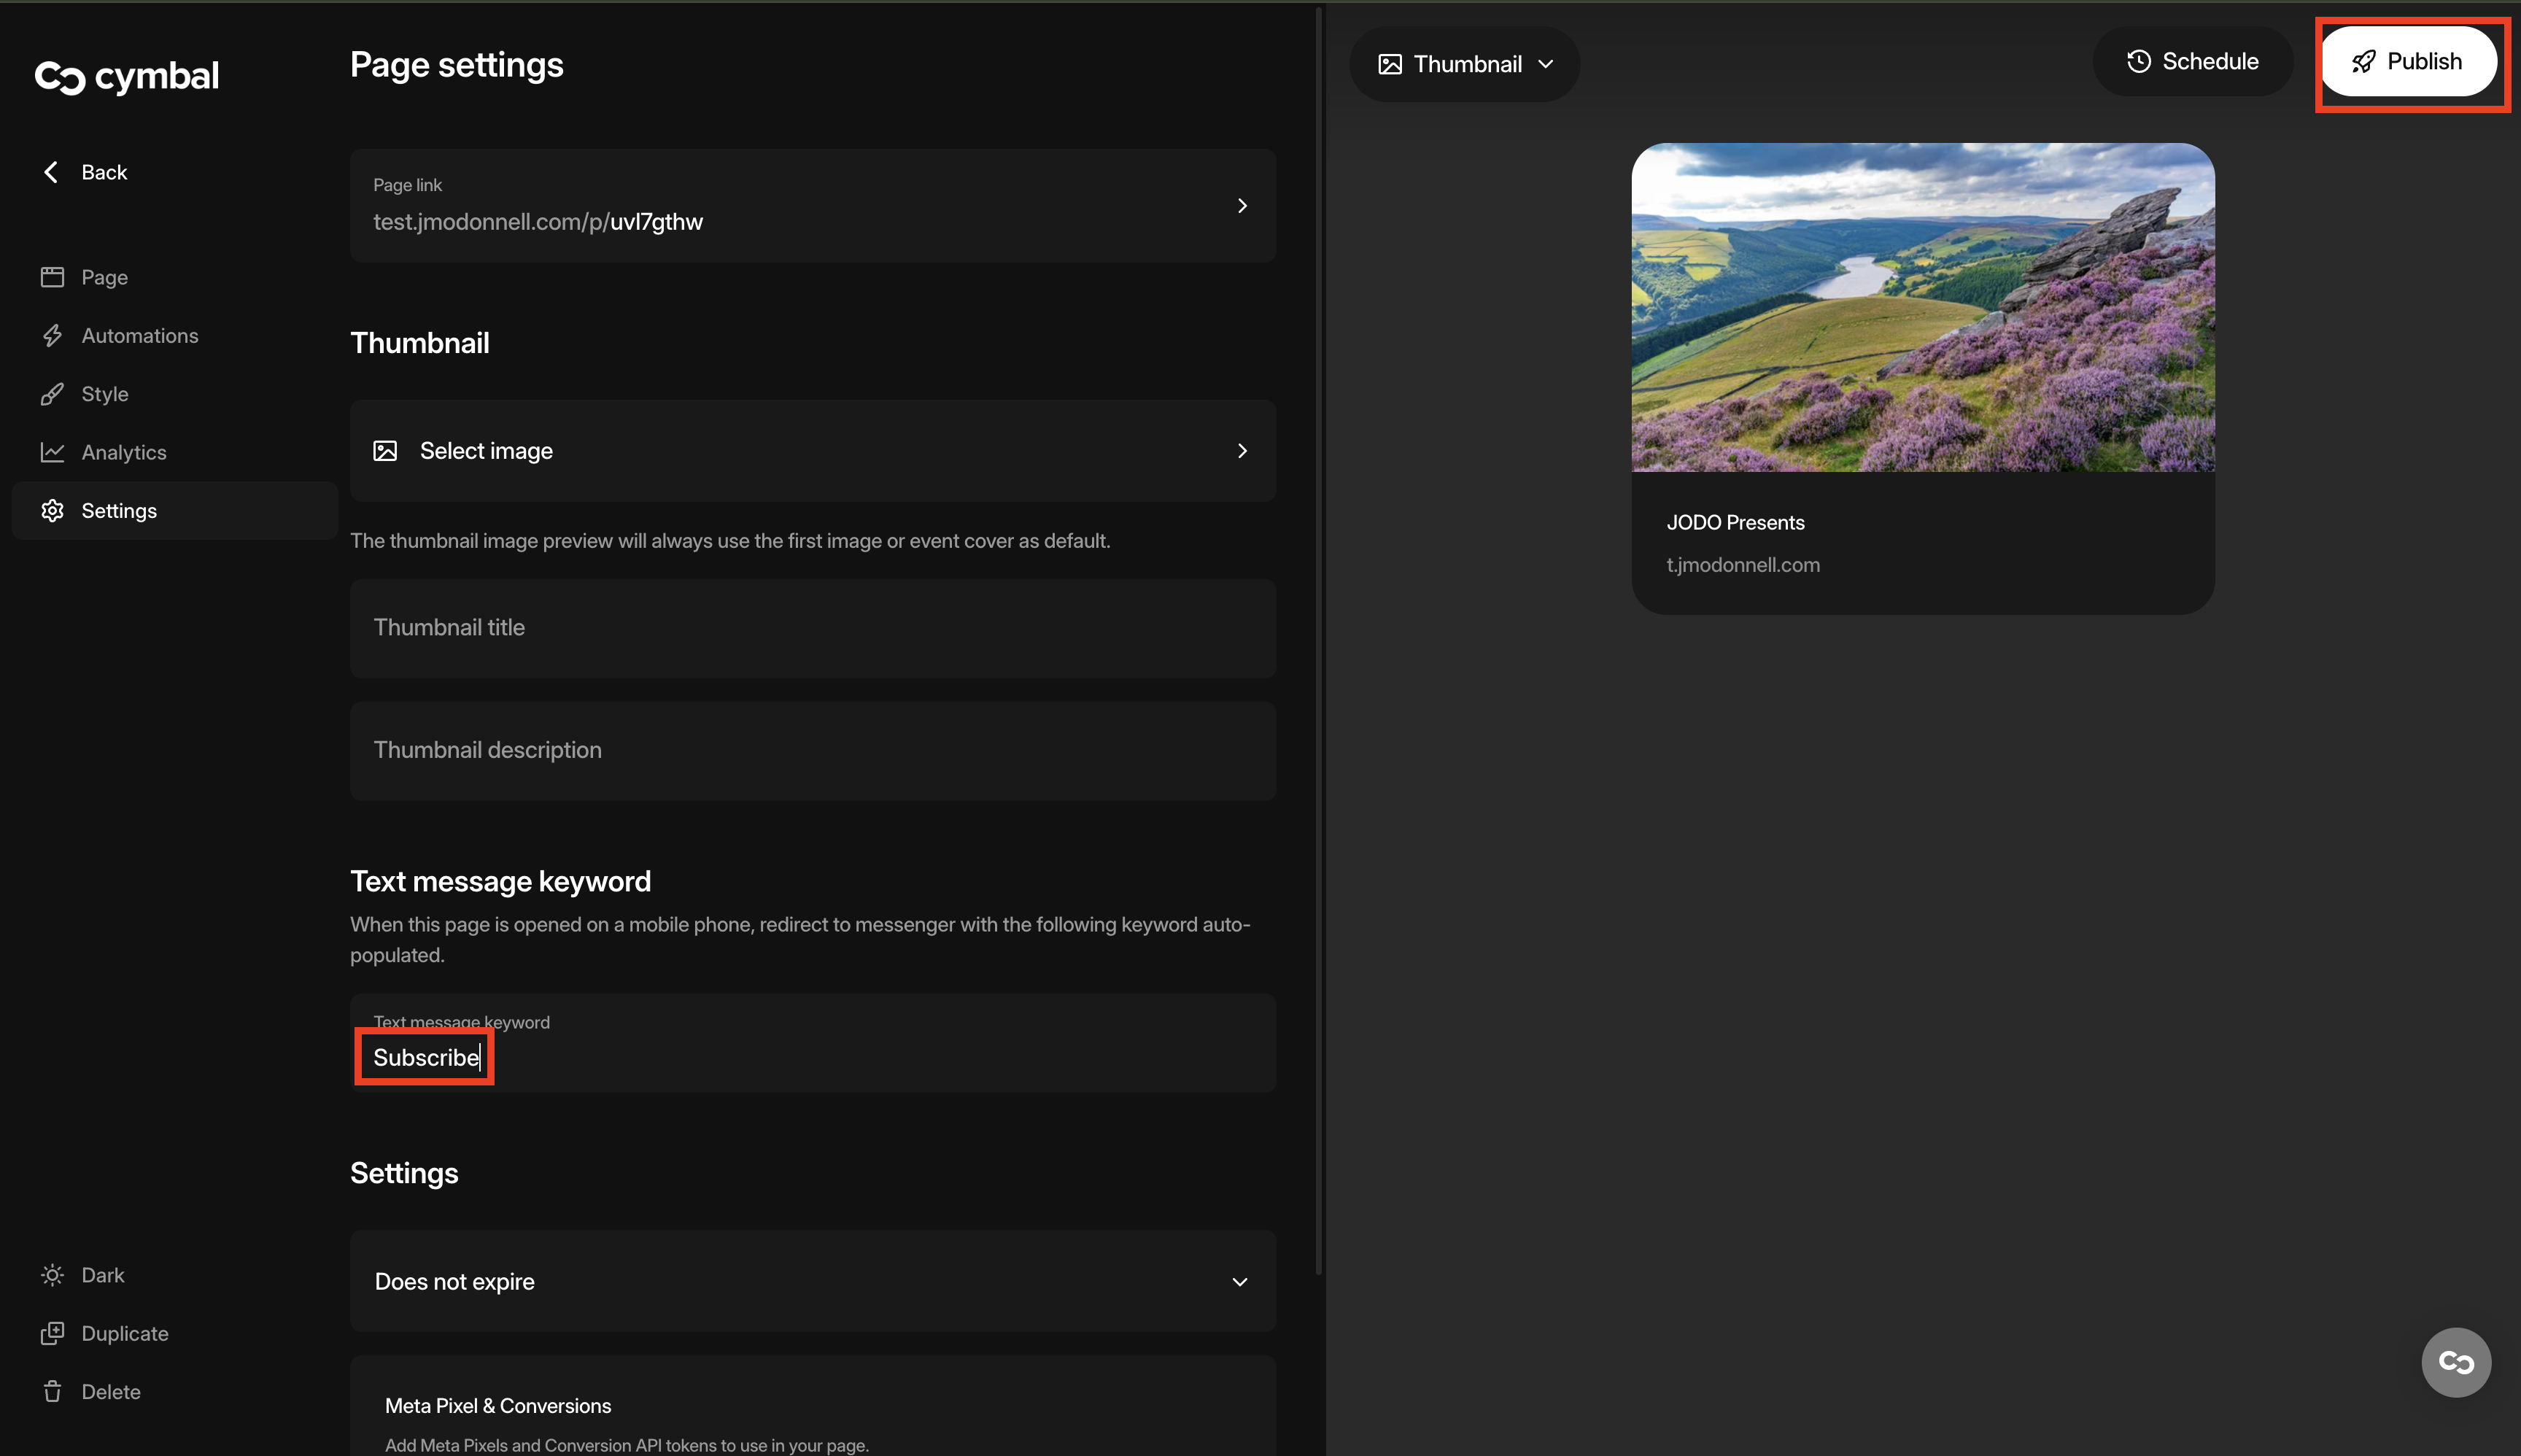Click the Thumbnail title field

[x=812, y=628]
